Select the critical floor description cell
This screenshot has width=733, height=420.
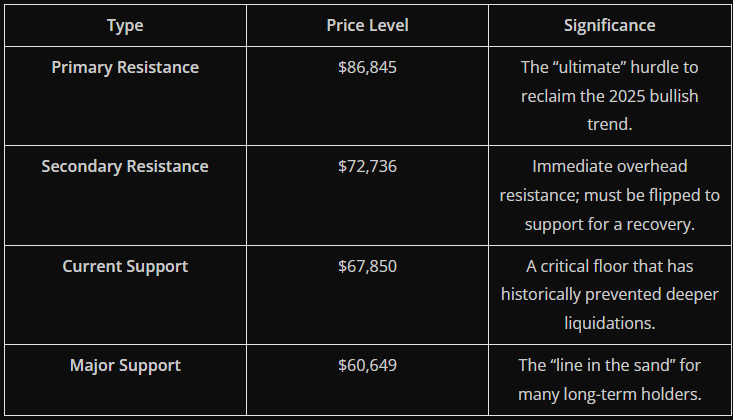coord(609,295)
